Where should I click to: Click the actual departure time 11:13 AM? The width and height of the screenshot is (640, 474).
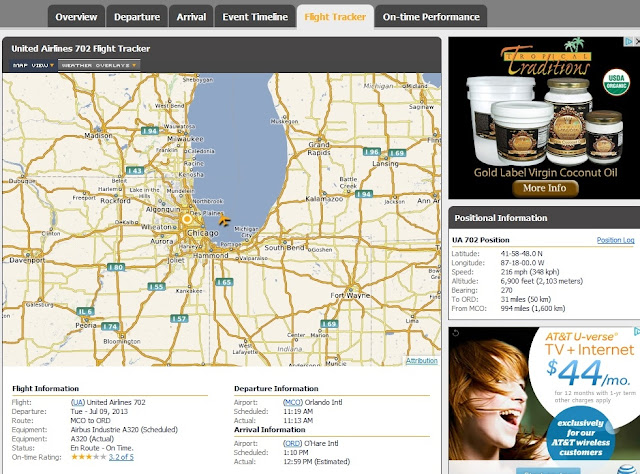(298, 421)
